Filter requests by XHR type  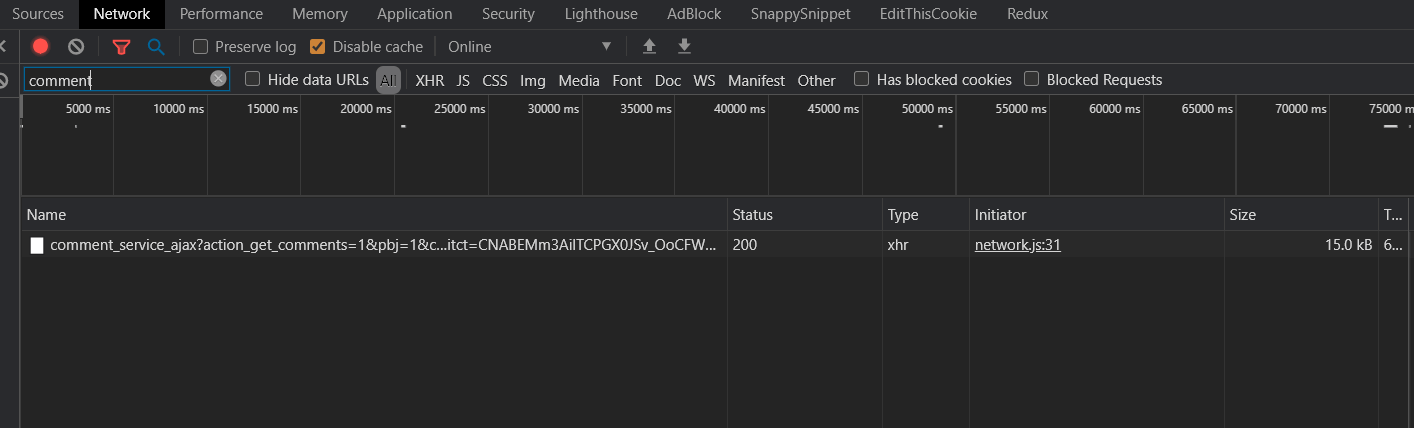coord(429,80)
